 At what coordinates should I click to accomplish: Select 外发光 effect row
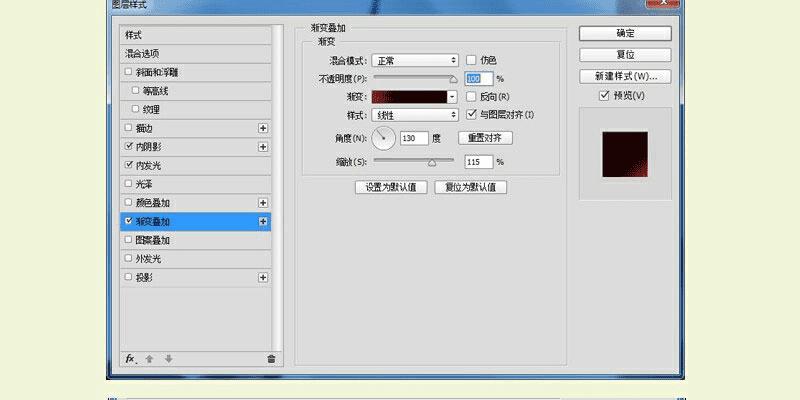195,259
